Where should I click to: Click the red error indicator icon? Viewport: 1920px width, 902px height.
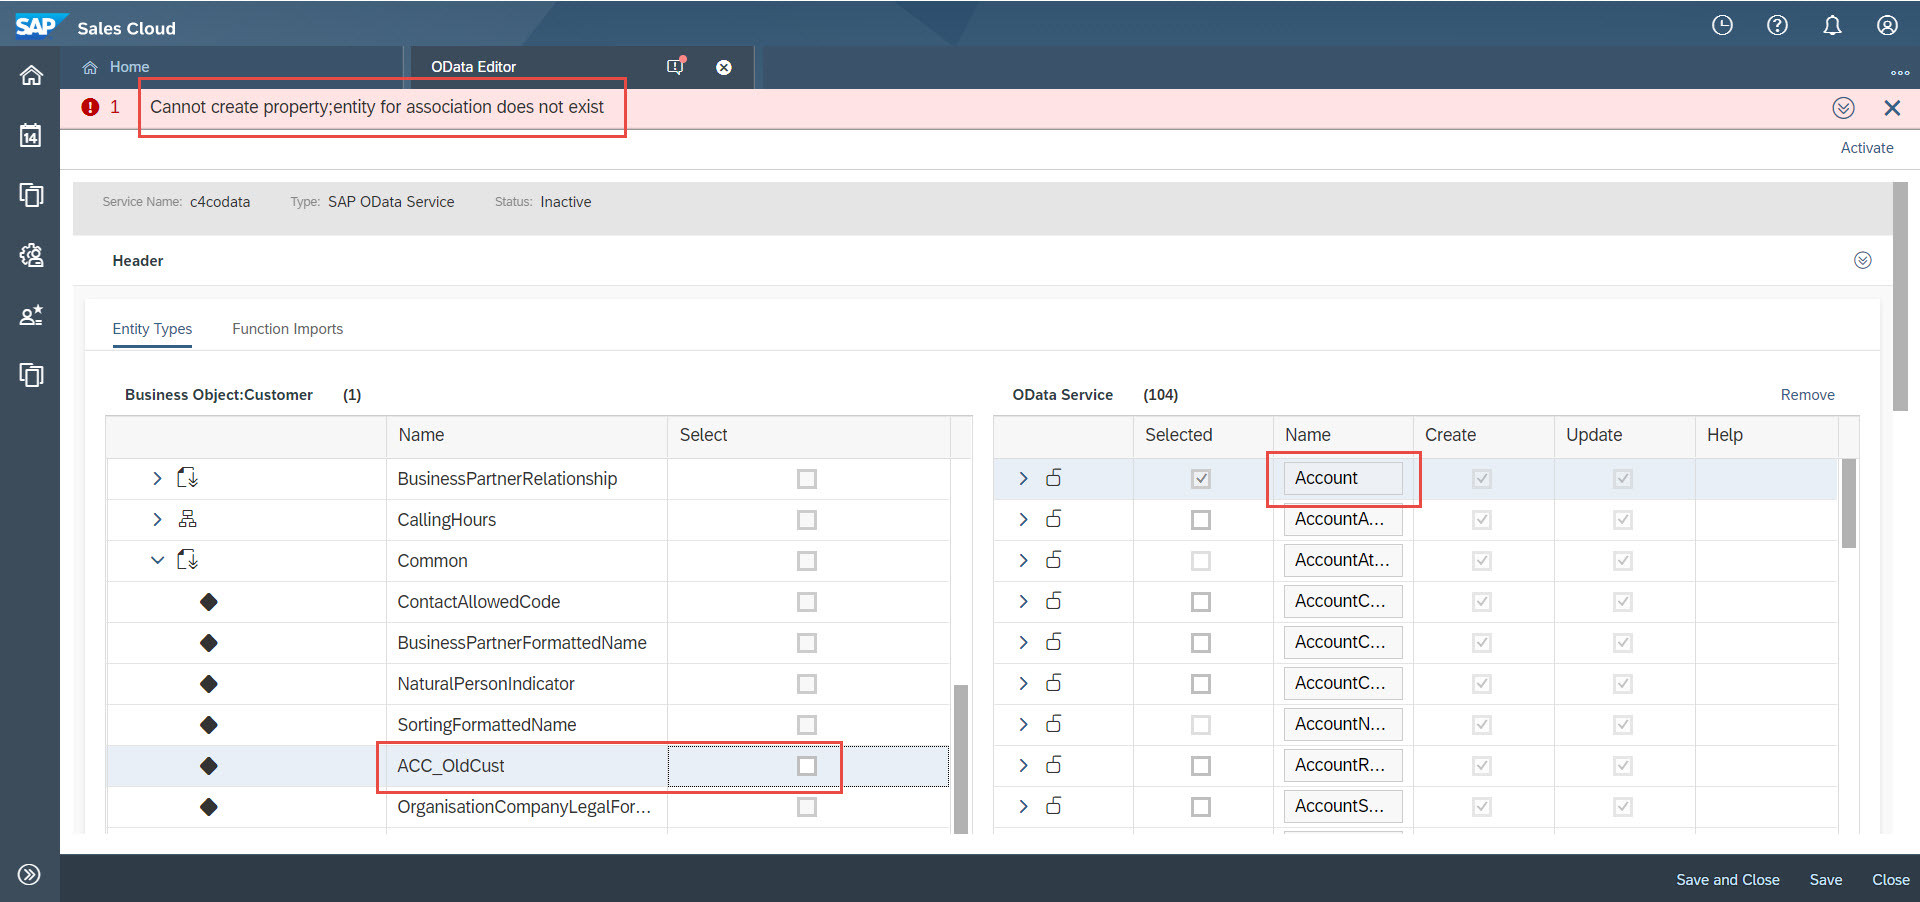[91, 107]
